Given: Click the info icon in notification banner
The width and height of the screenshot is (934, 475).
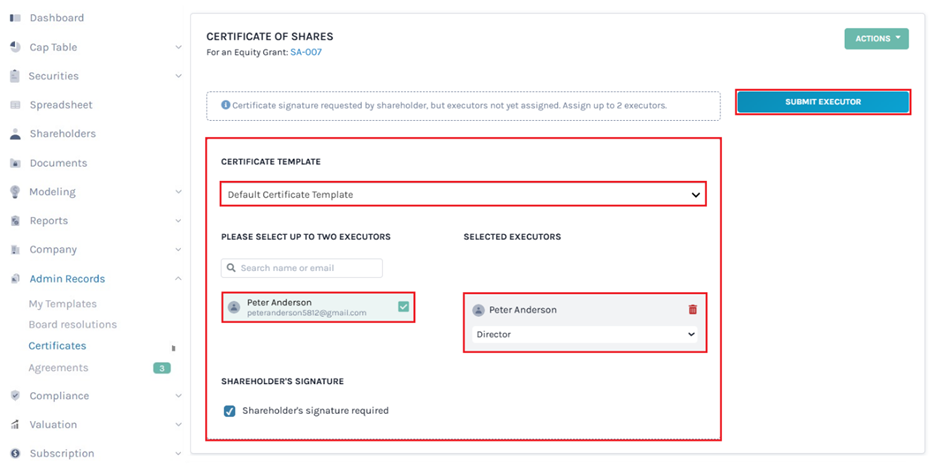Looking at the screenshot, I should click(225, 105).
